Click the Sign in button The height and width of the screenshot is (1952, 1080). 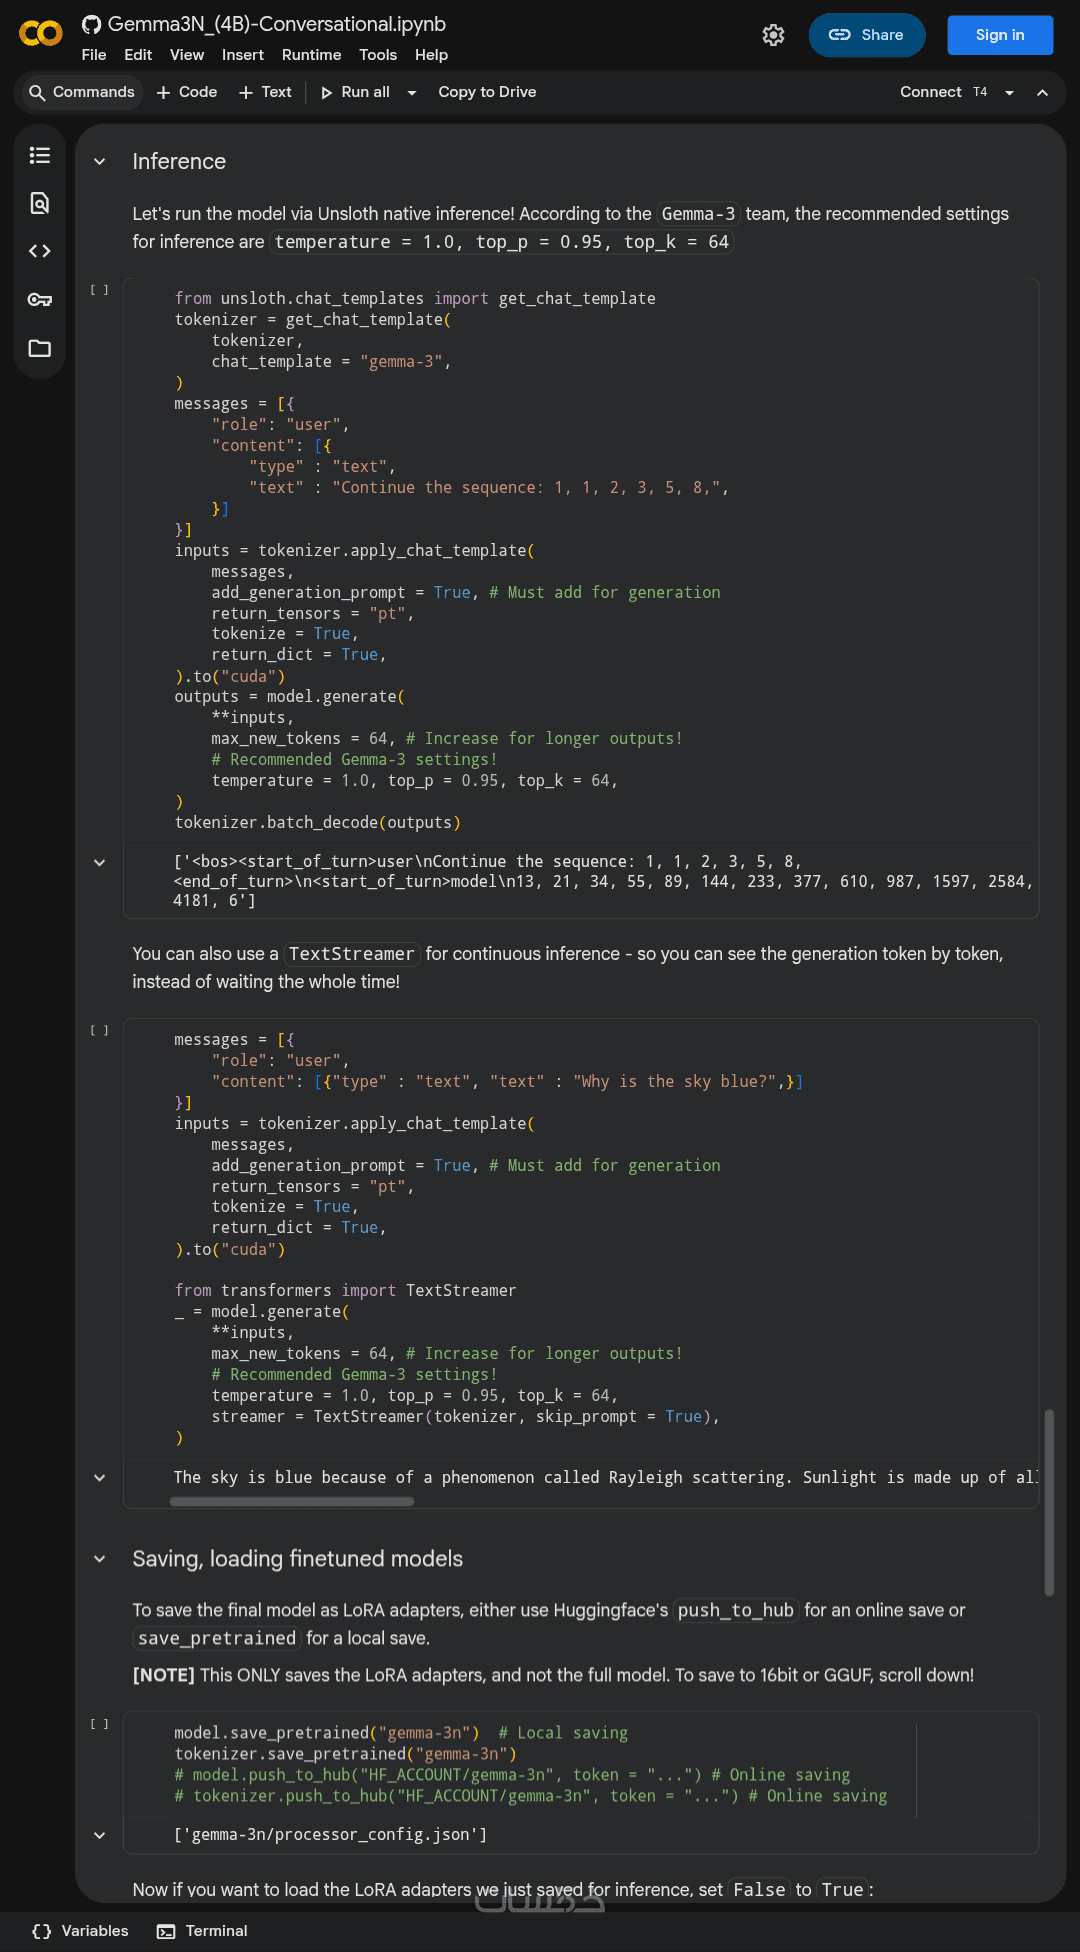[x=999, y=35]
